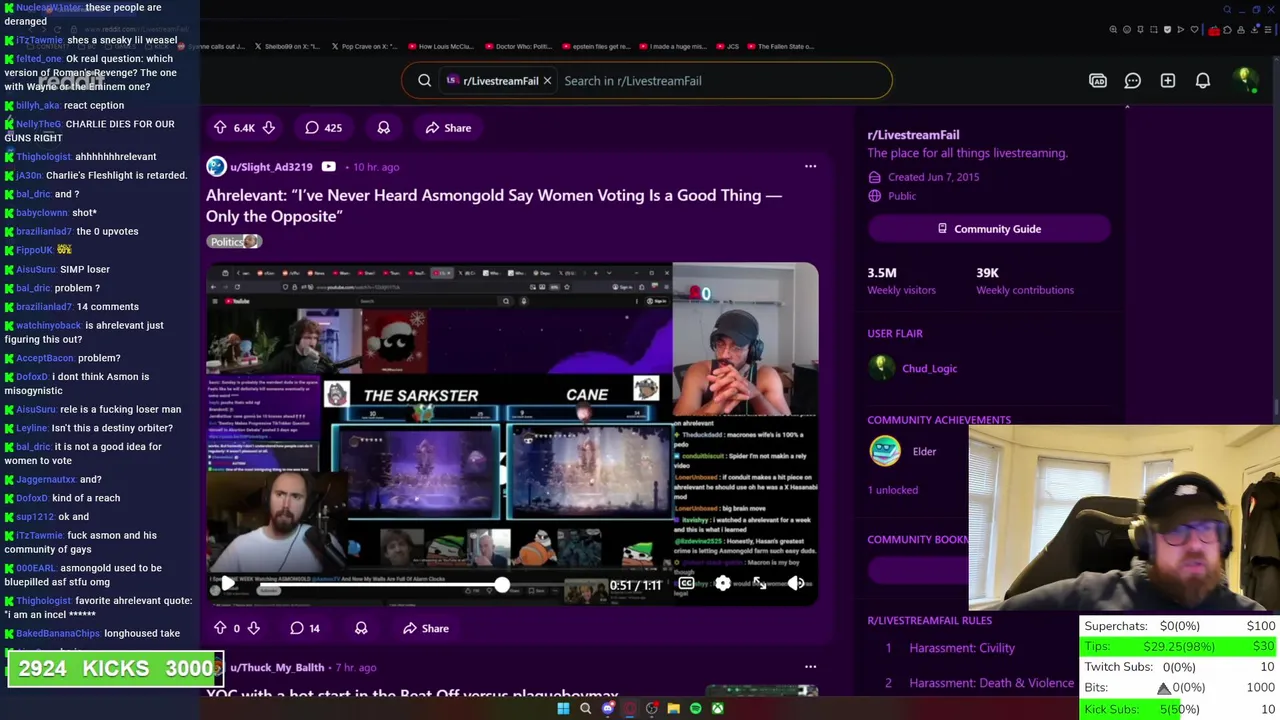Image resolution: width=1280 pixels, height=720 pixels.
Task: Open Windows taskbar search
Action: 585,708
